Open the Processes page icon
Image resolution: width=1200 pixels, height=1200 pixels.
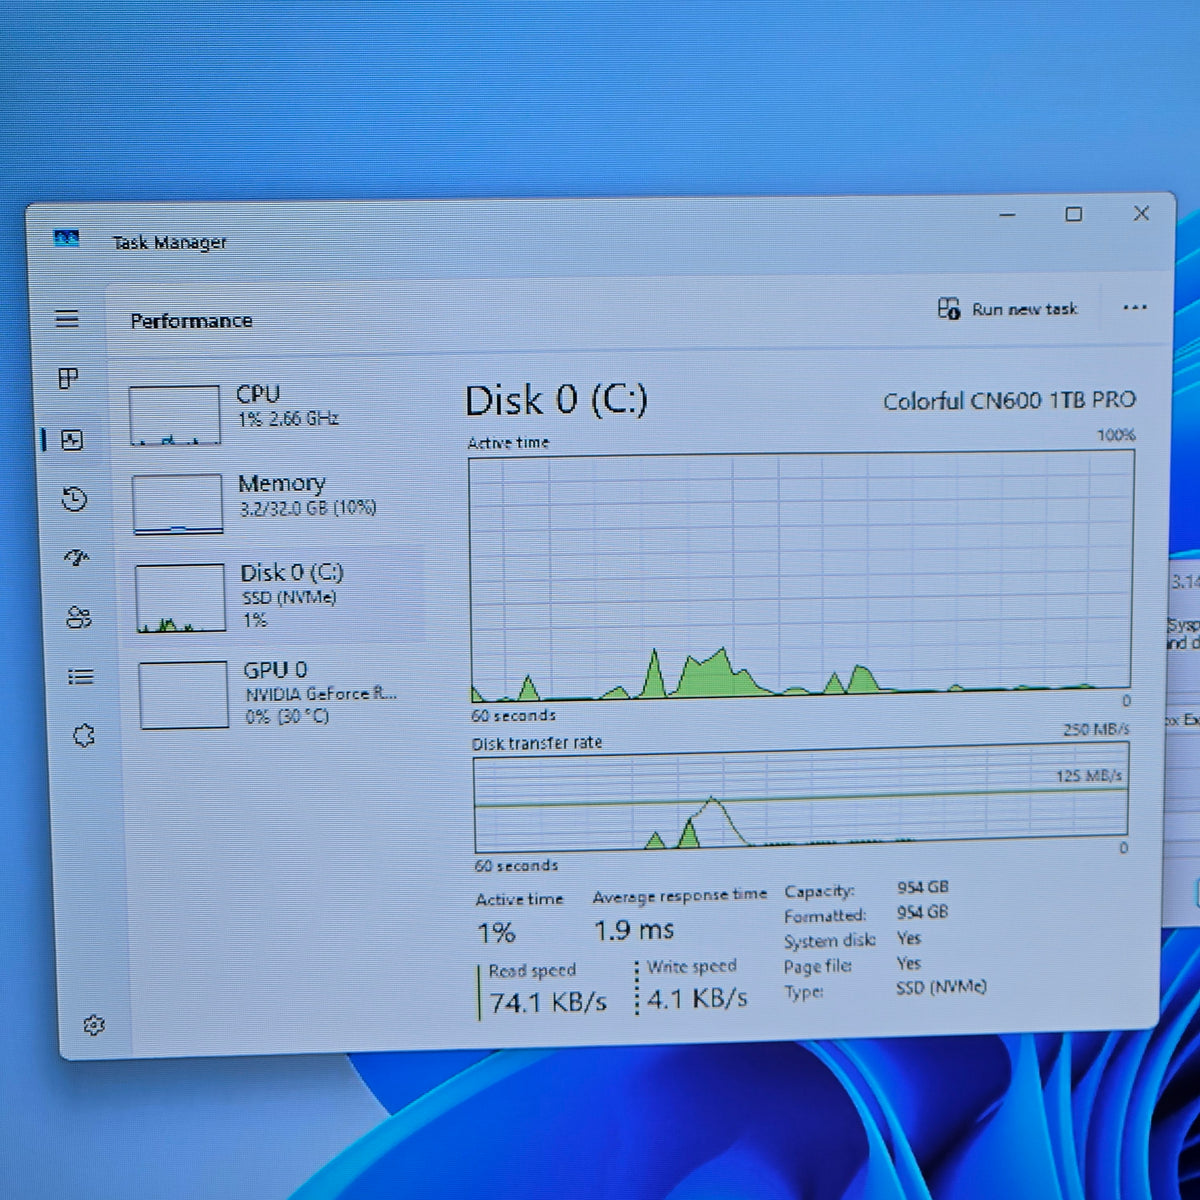(68, 378)
